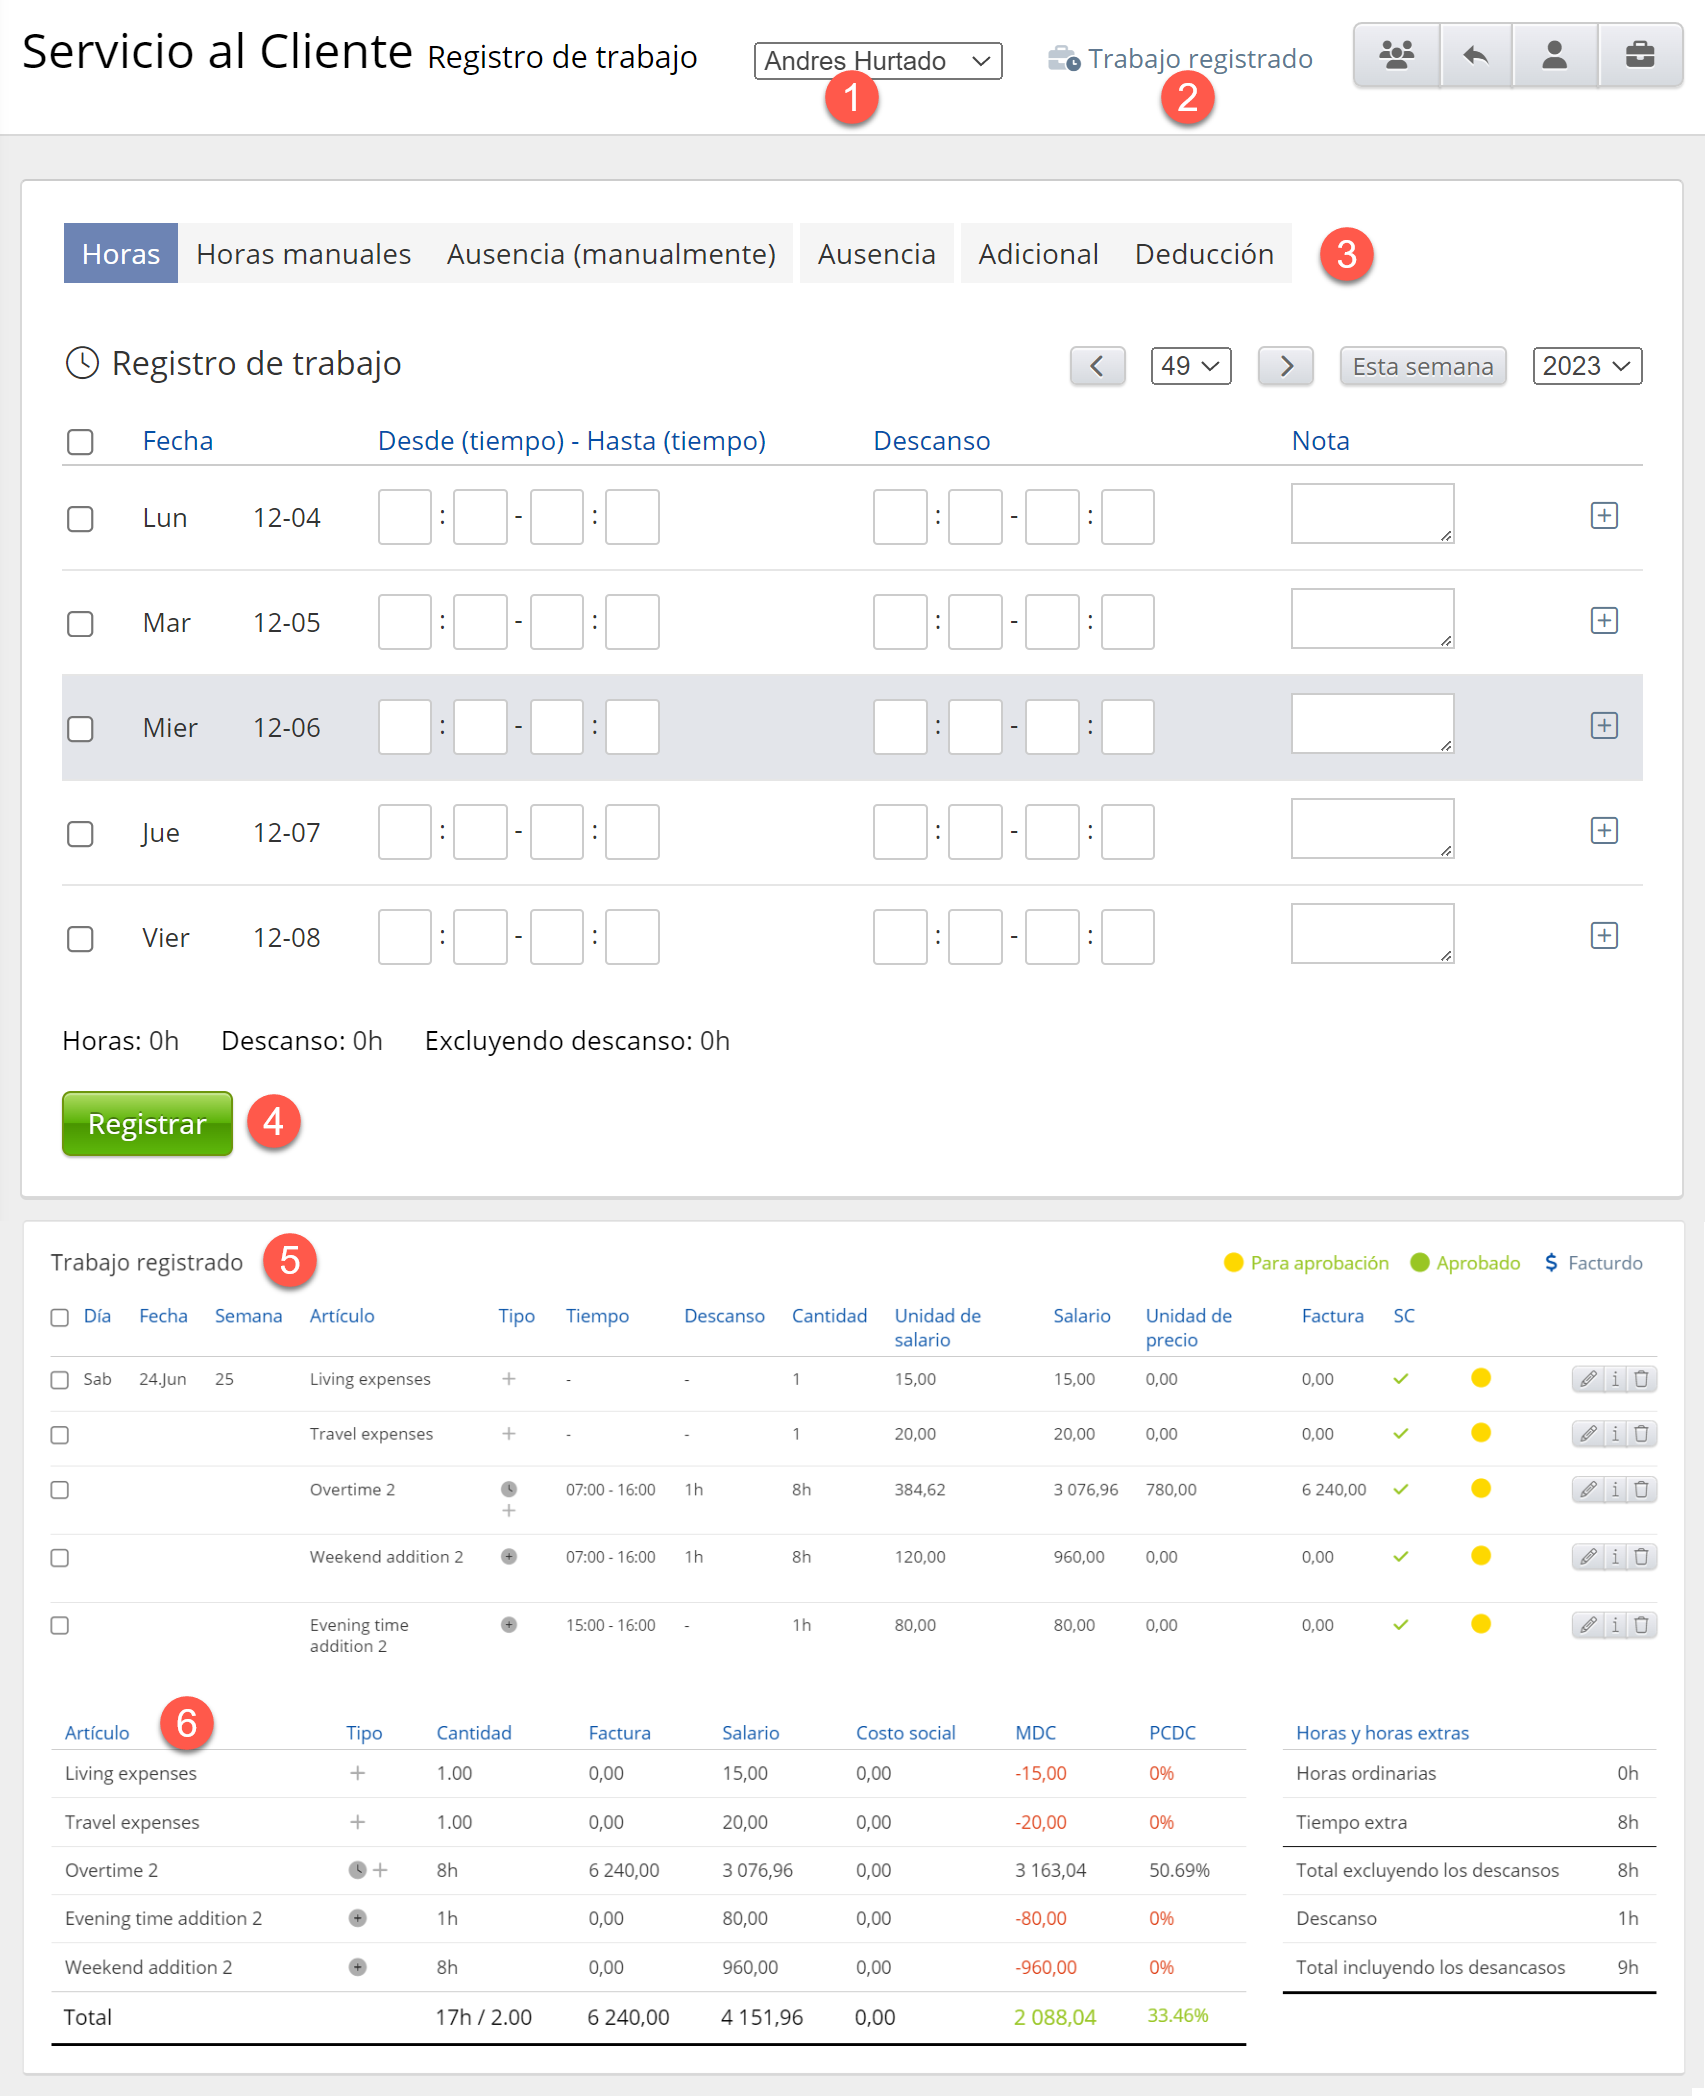The image size is (1705, 2096).
Task: Select the Deducción tab
Action: coord(1204,254)
